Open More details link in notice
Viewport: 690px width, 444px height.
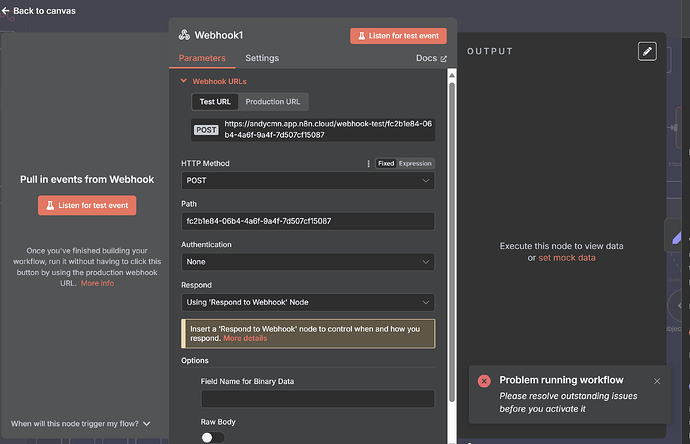[x=245, y=338]
